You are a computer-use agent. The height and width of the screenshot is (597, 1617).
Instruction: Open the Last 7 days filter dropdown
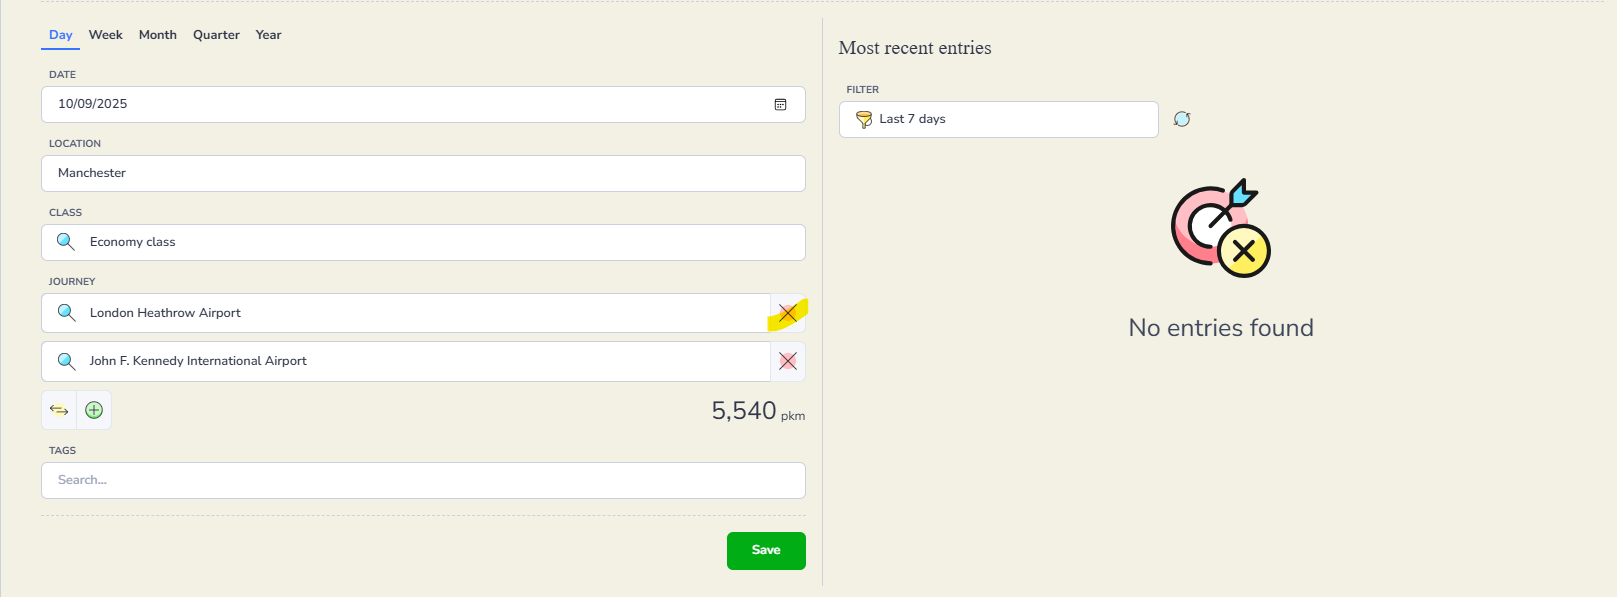999,119
